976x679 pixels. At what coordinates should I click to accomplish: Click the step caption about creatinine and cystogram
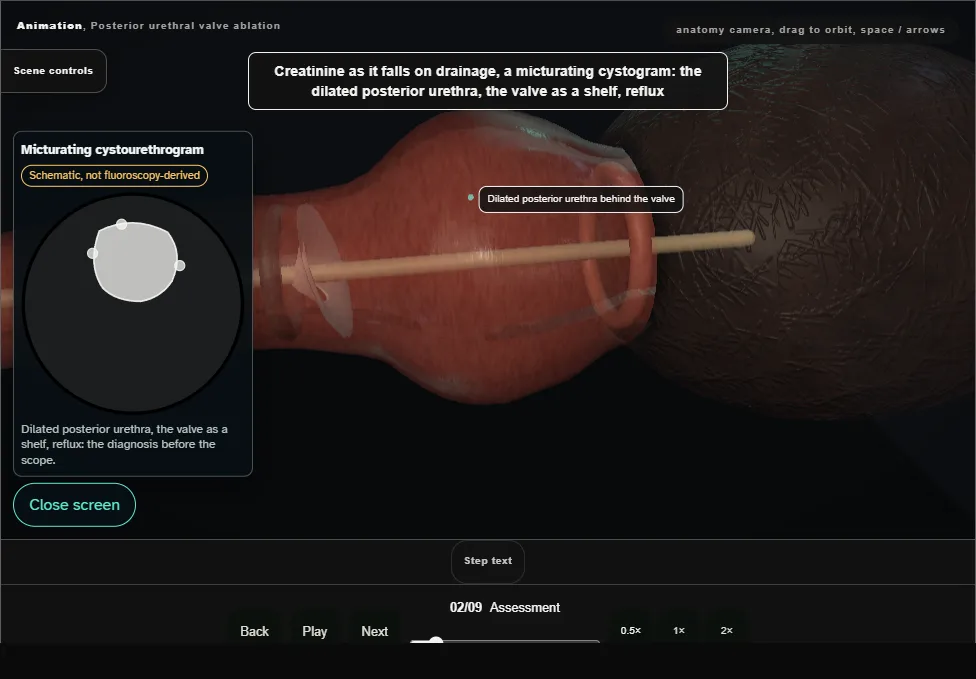[x=488, y=81]
